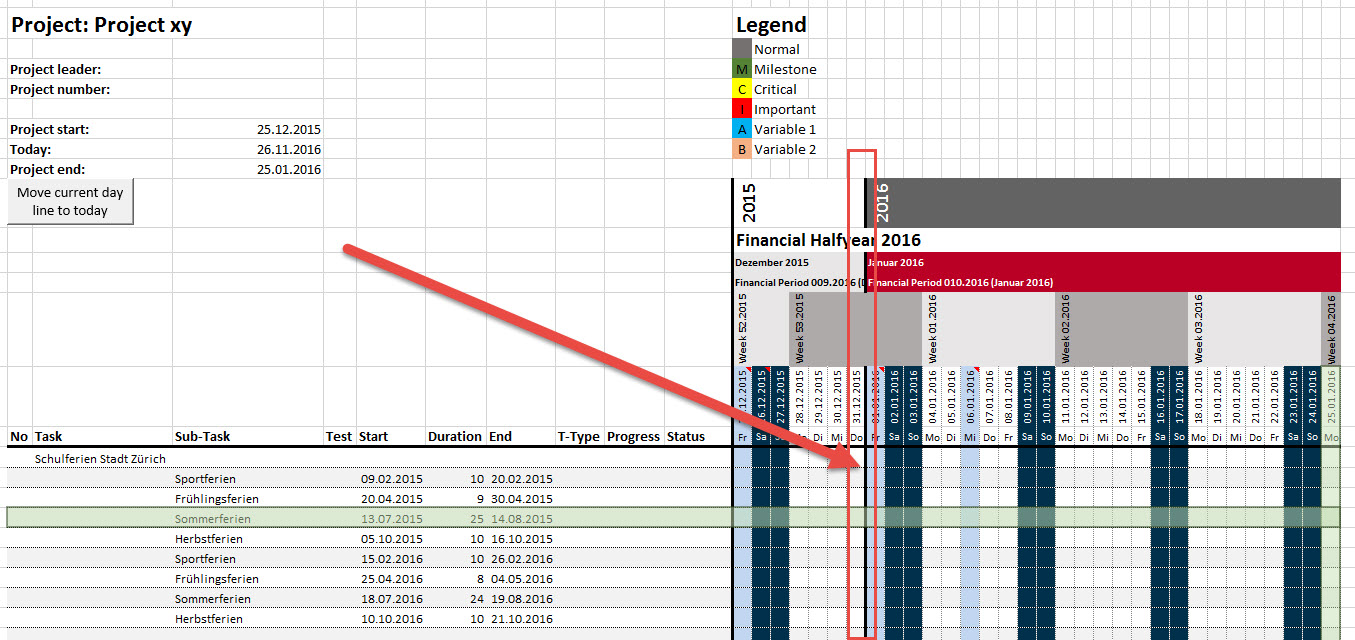Select the 28.12.2015 date column header
Screen dimensions: 1355x640
pos(799,398)
